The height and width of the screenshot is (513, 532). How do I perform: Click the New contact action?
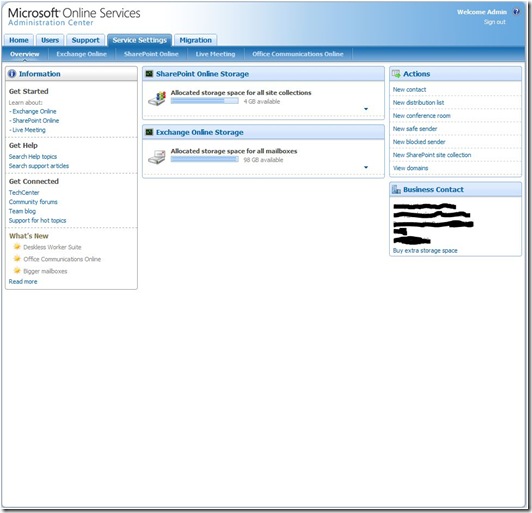pyautogui.click(x=409, y=89)
